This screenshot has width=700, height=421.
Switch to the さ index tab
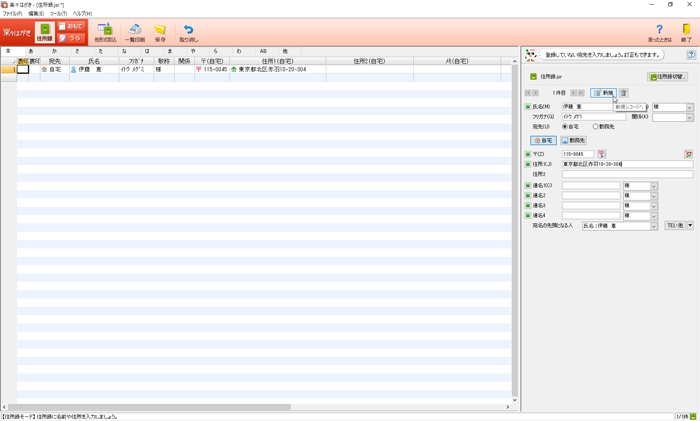pyautogui.click(x=77, y=51)
